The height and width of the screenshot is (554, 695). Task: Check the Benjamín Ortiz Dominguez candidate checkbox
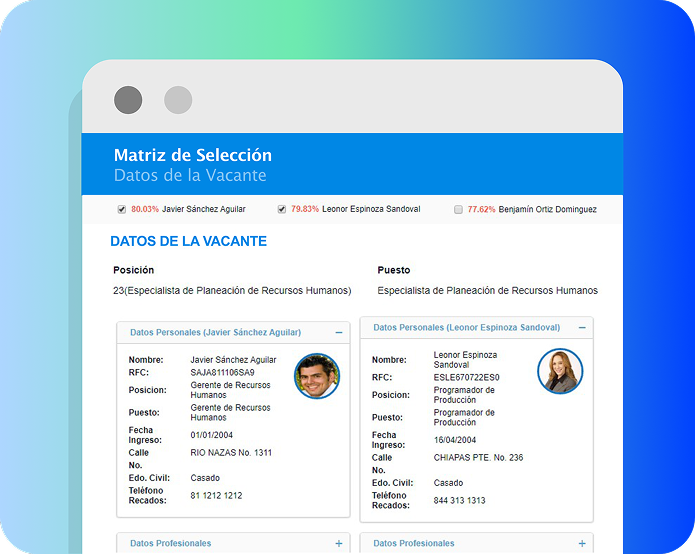[458, 210]
